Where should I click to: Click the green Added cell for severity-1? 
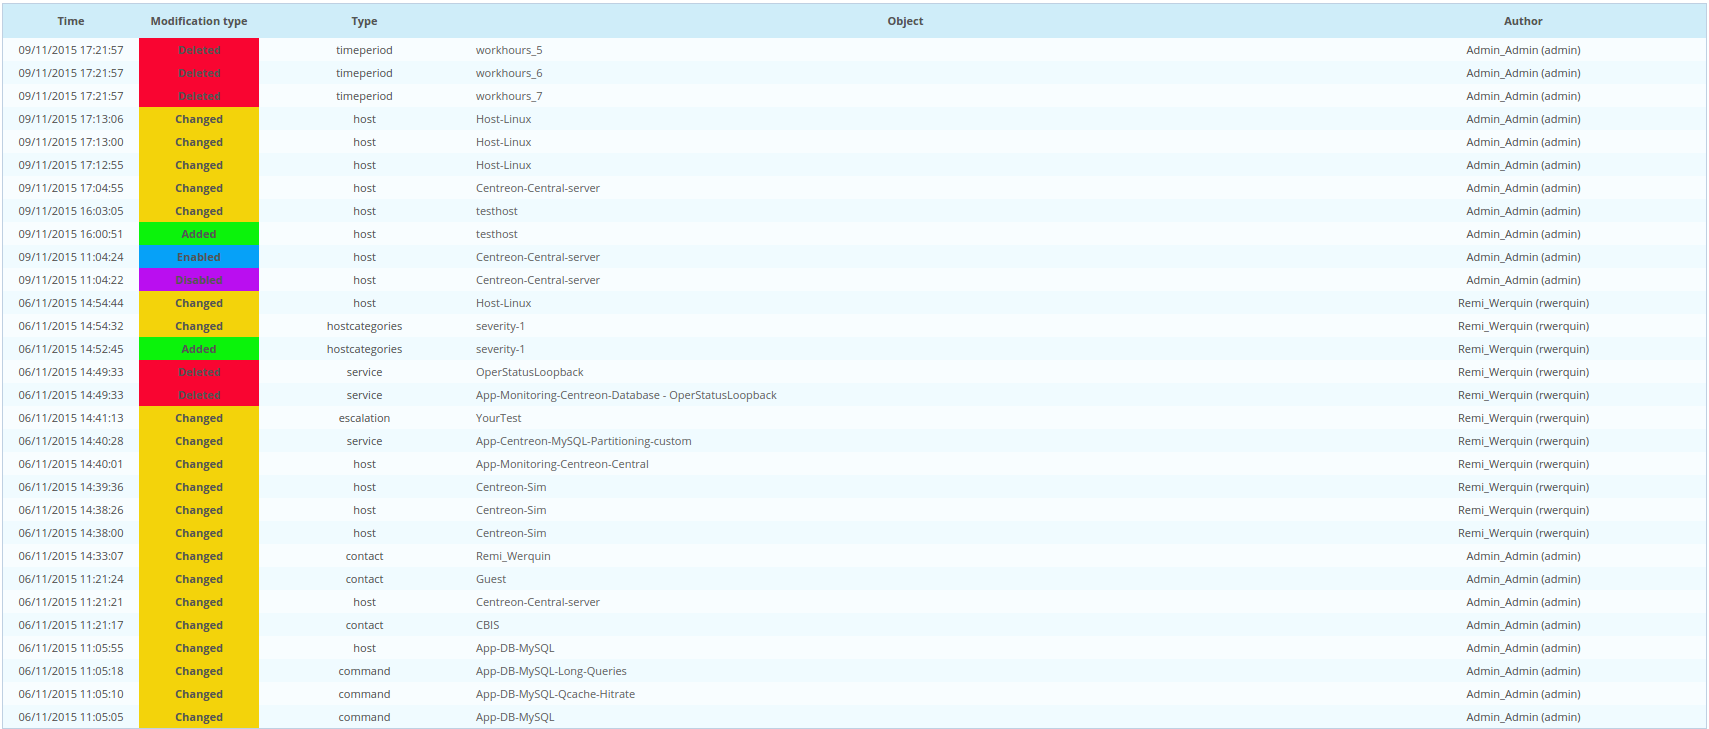198,349
